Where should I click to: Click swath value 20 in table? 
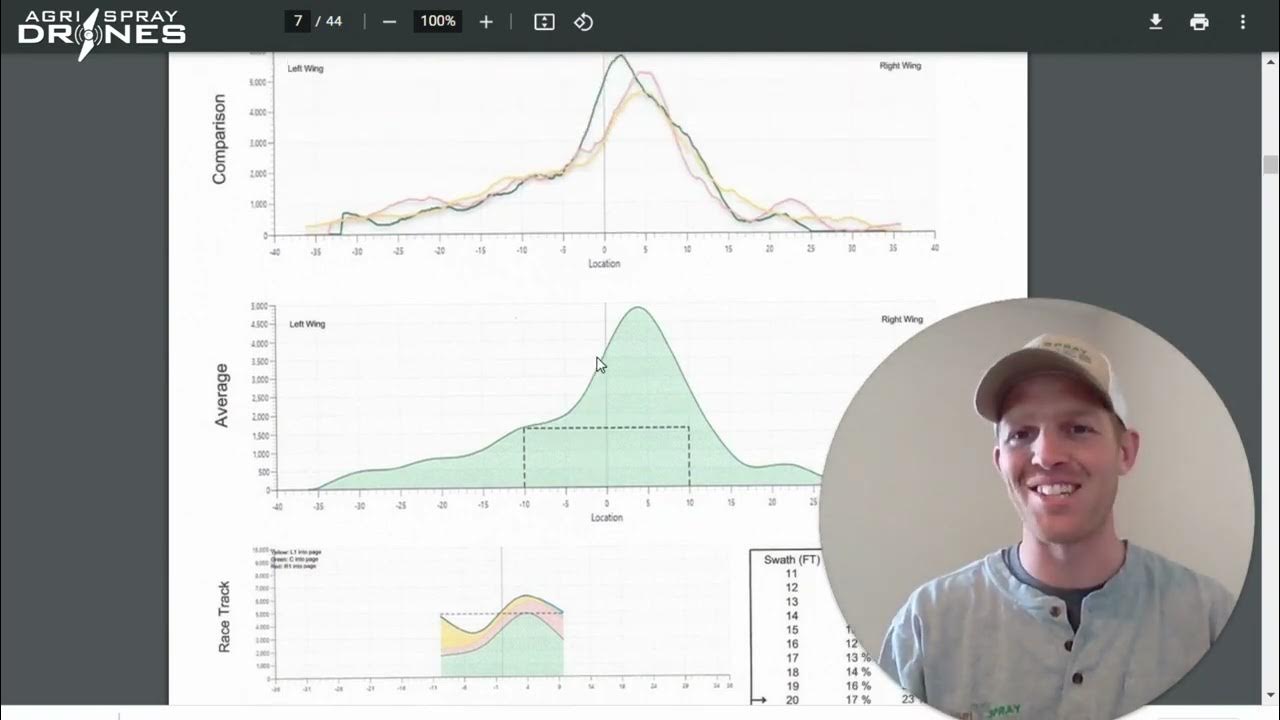click(791, 700)
